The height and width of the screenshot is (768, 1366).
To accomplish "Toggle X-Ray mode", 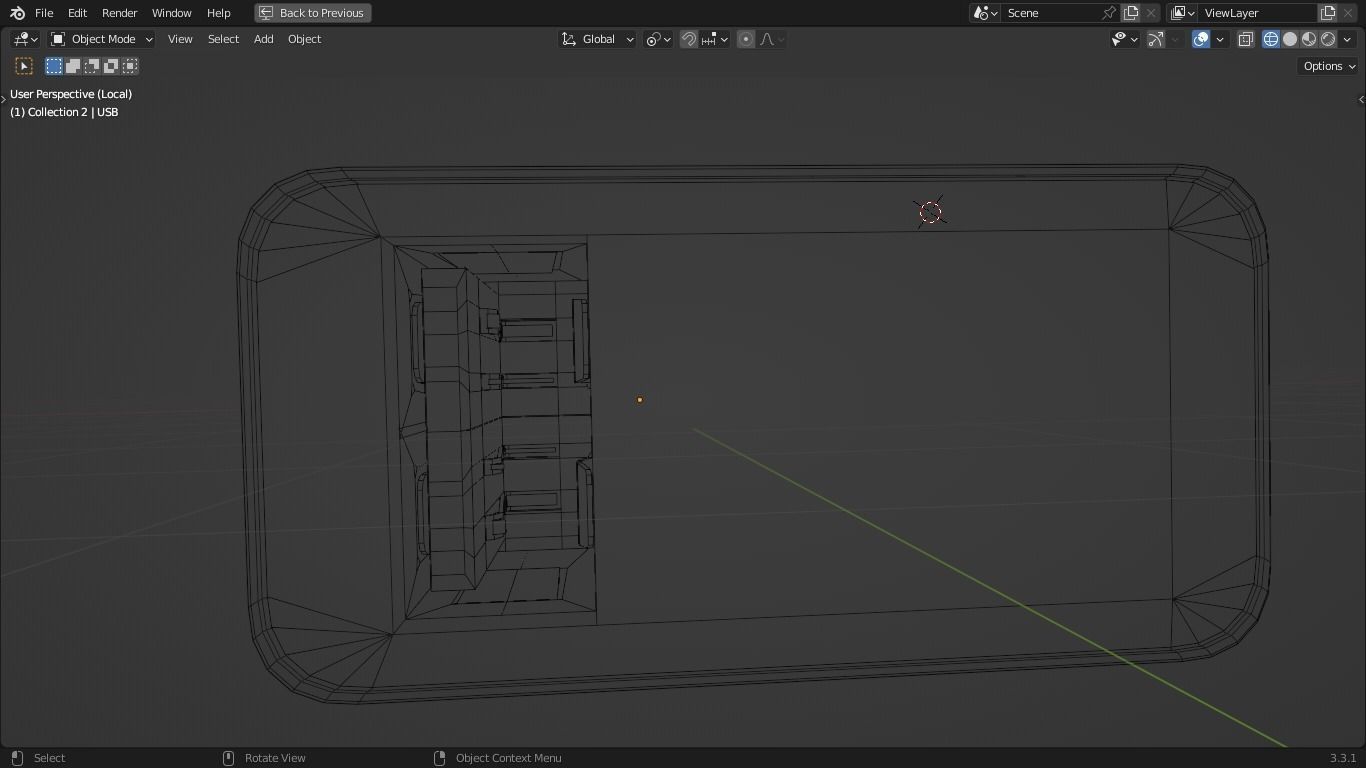I will [x=1246, y=39].
